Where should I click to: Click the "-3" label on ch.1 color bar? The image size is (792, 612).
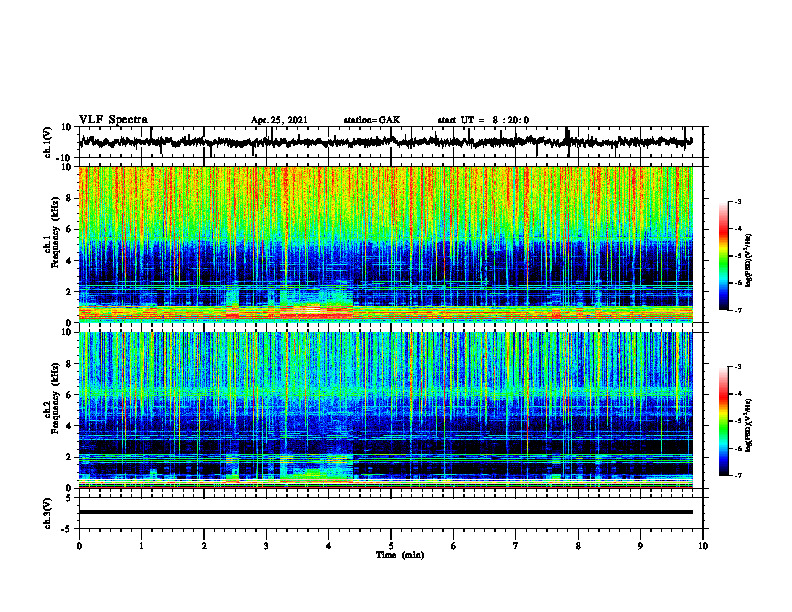pos(737,201)
